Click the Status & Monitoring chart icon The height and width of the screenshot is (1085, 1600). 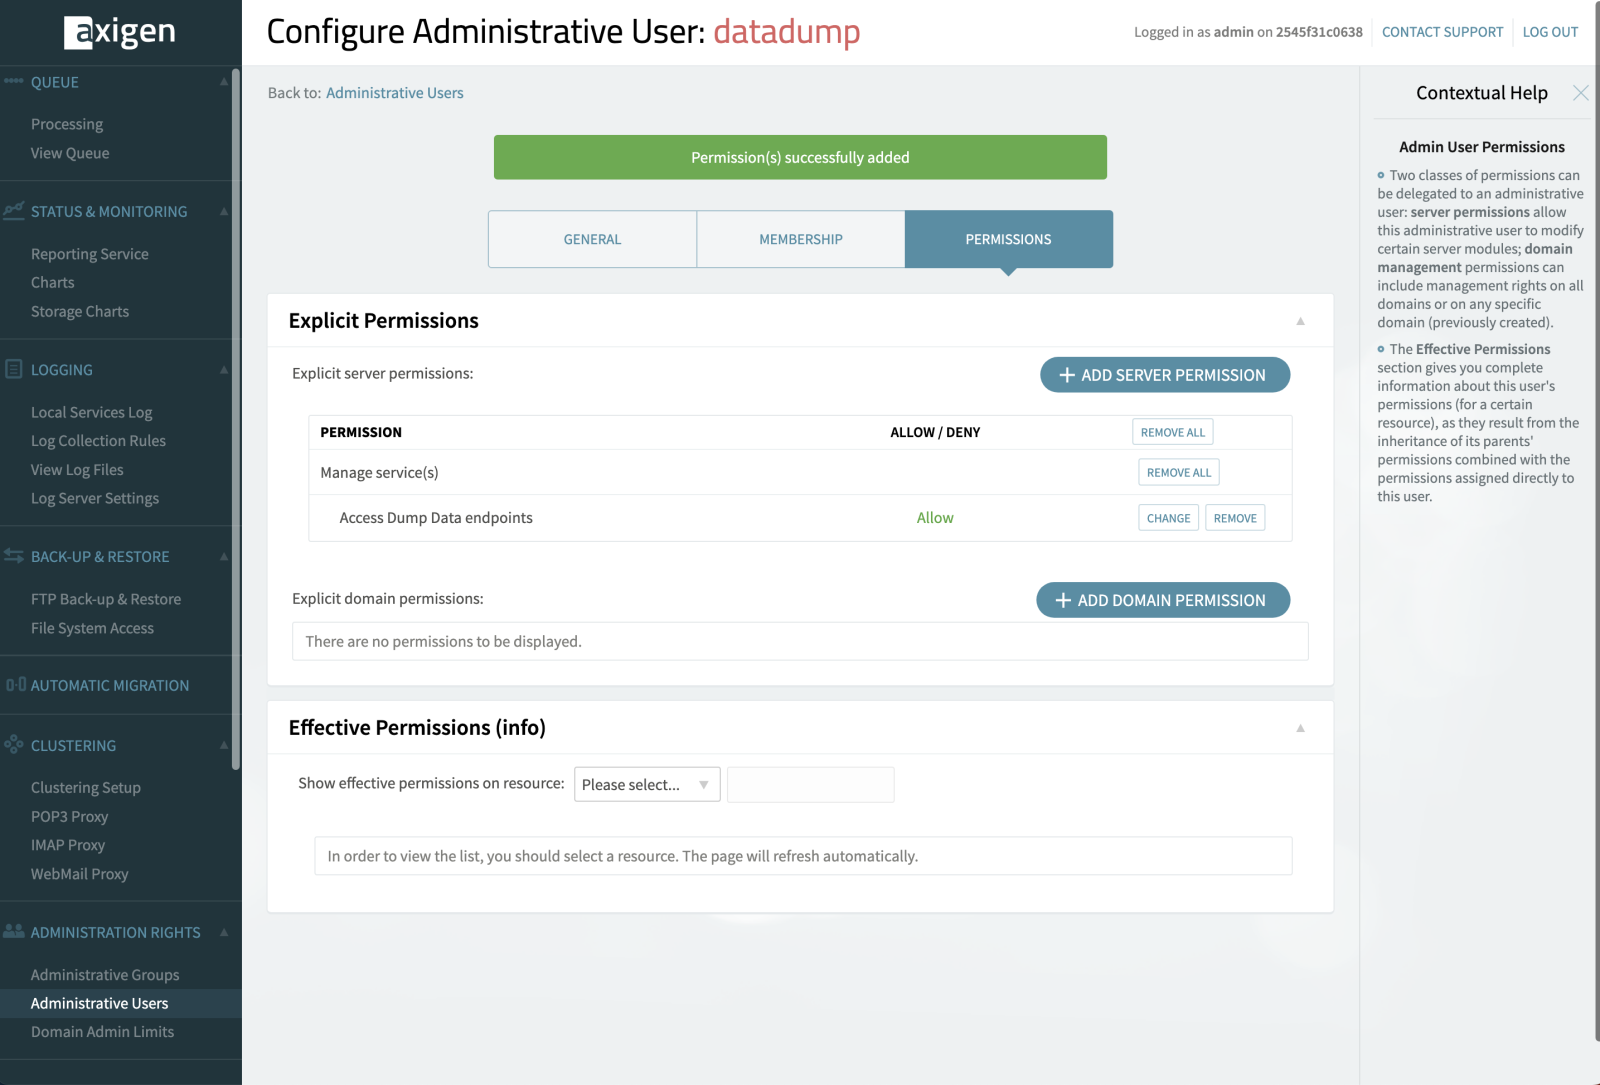tap(14, 211)
